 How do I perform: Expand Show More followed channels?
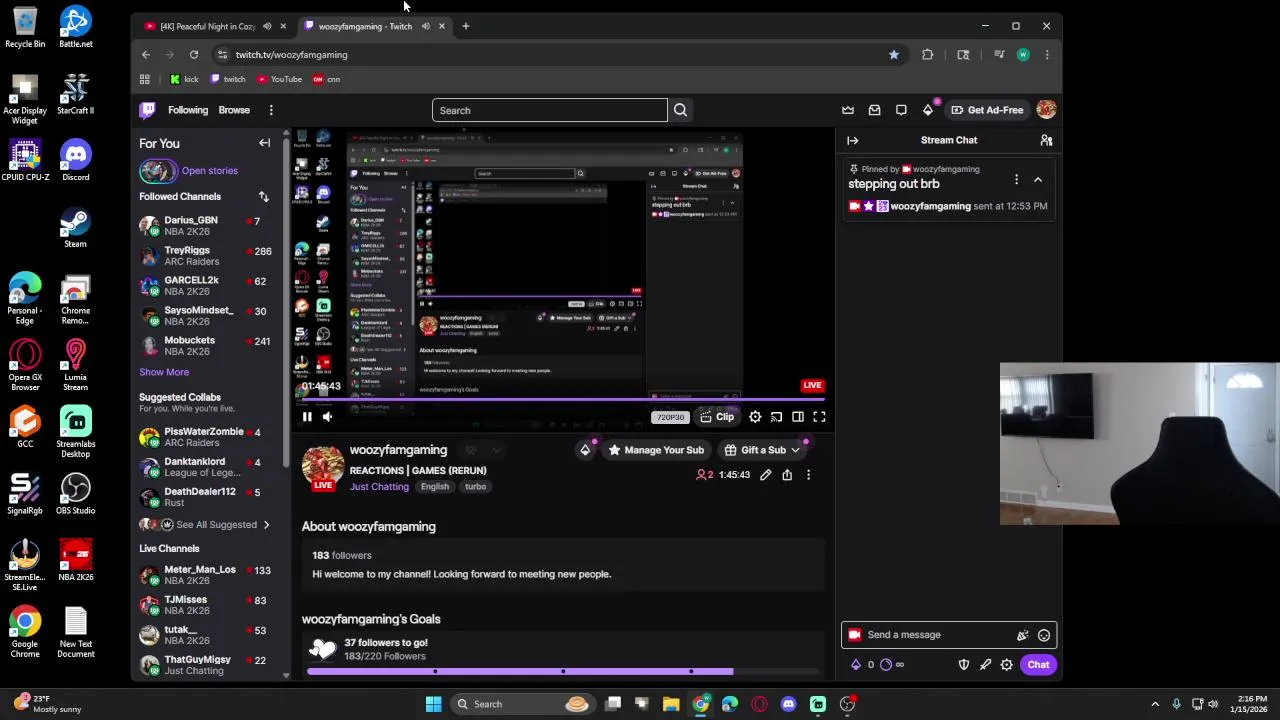click(164, 372)
